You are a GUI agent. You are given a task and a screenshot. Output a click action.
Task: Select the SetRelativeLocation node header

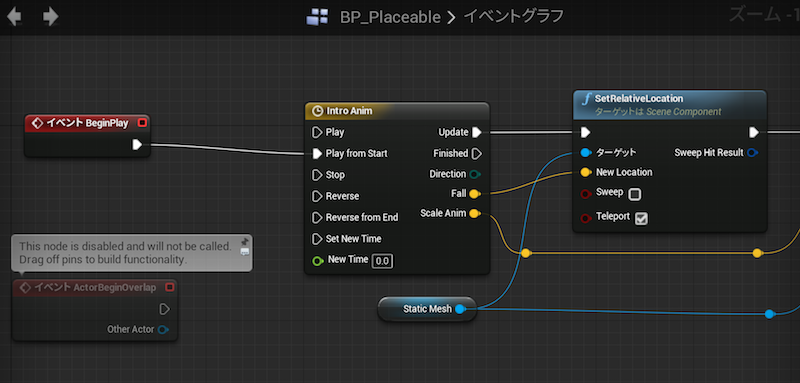[670, 104]
